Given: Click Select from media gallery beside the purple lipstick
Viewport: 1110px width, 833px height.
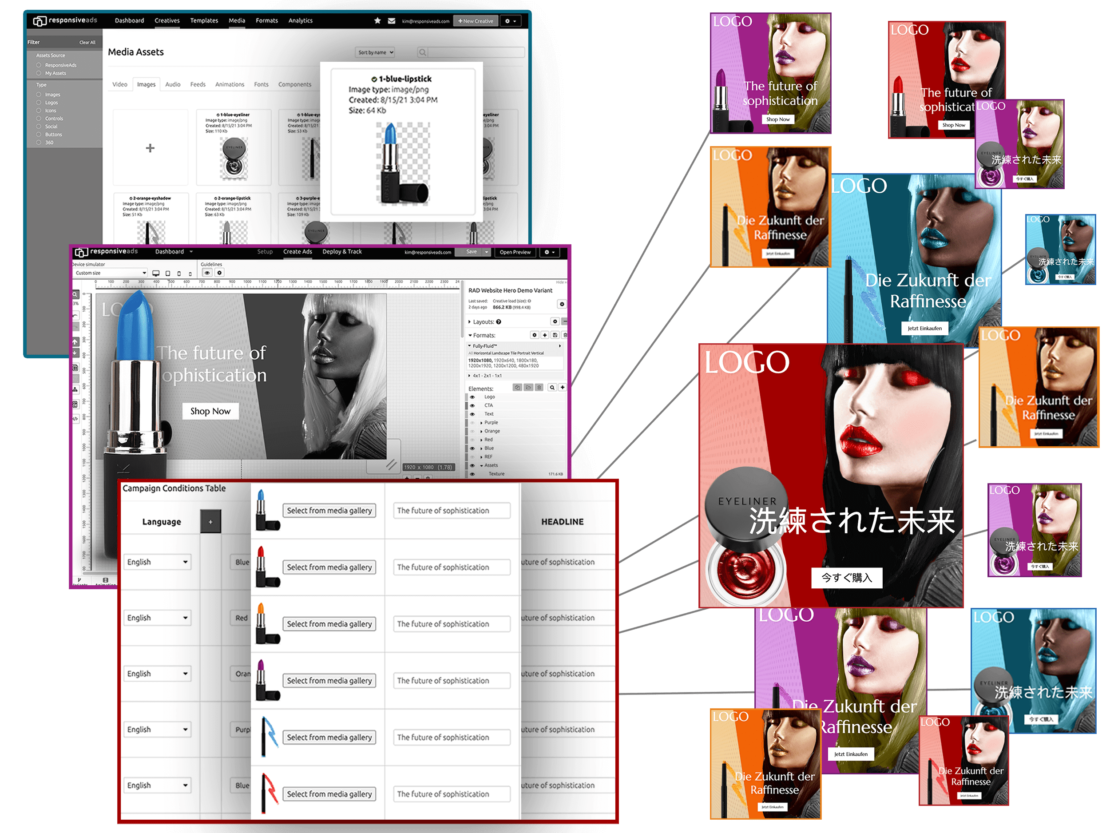Looking at the screenshot, I should coord(329,680).
